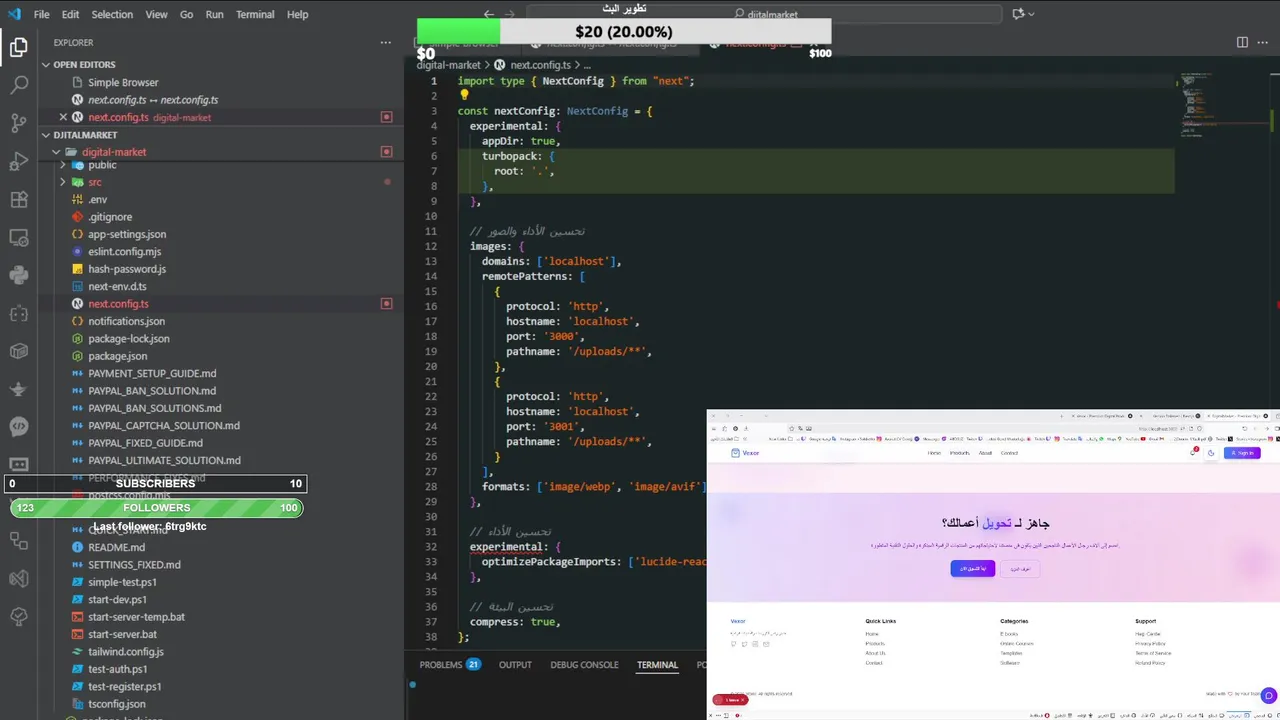This screenshot has height=720, width=1280.
Task: Open the Edit menu
Action: pos(70,14)
